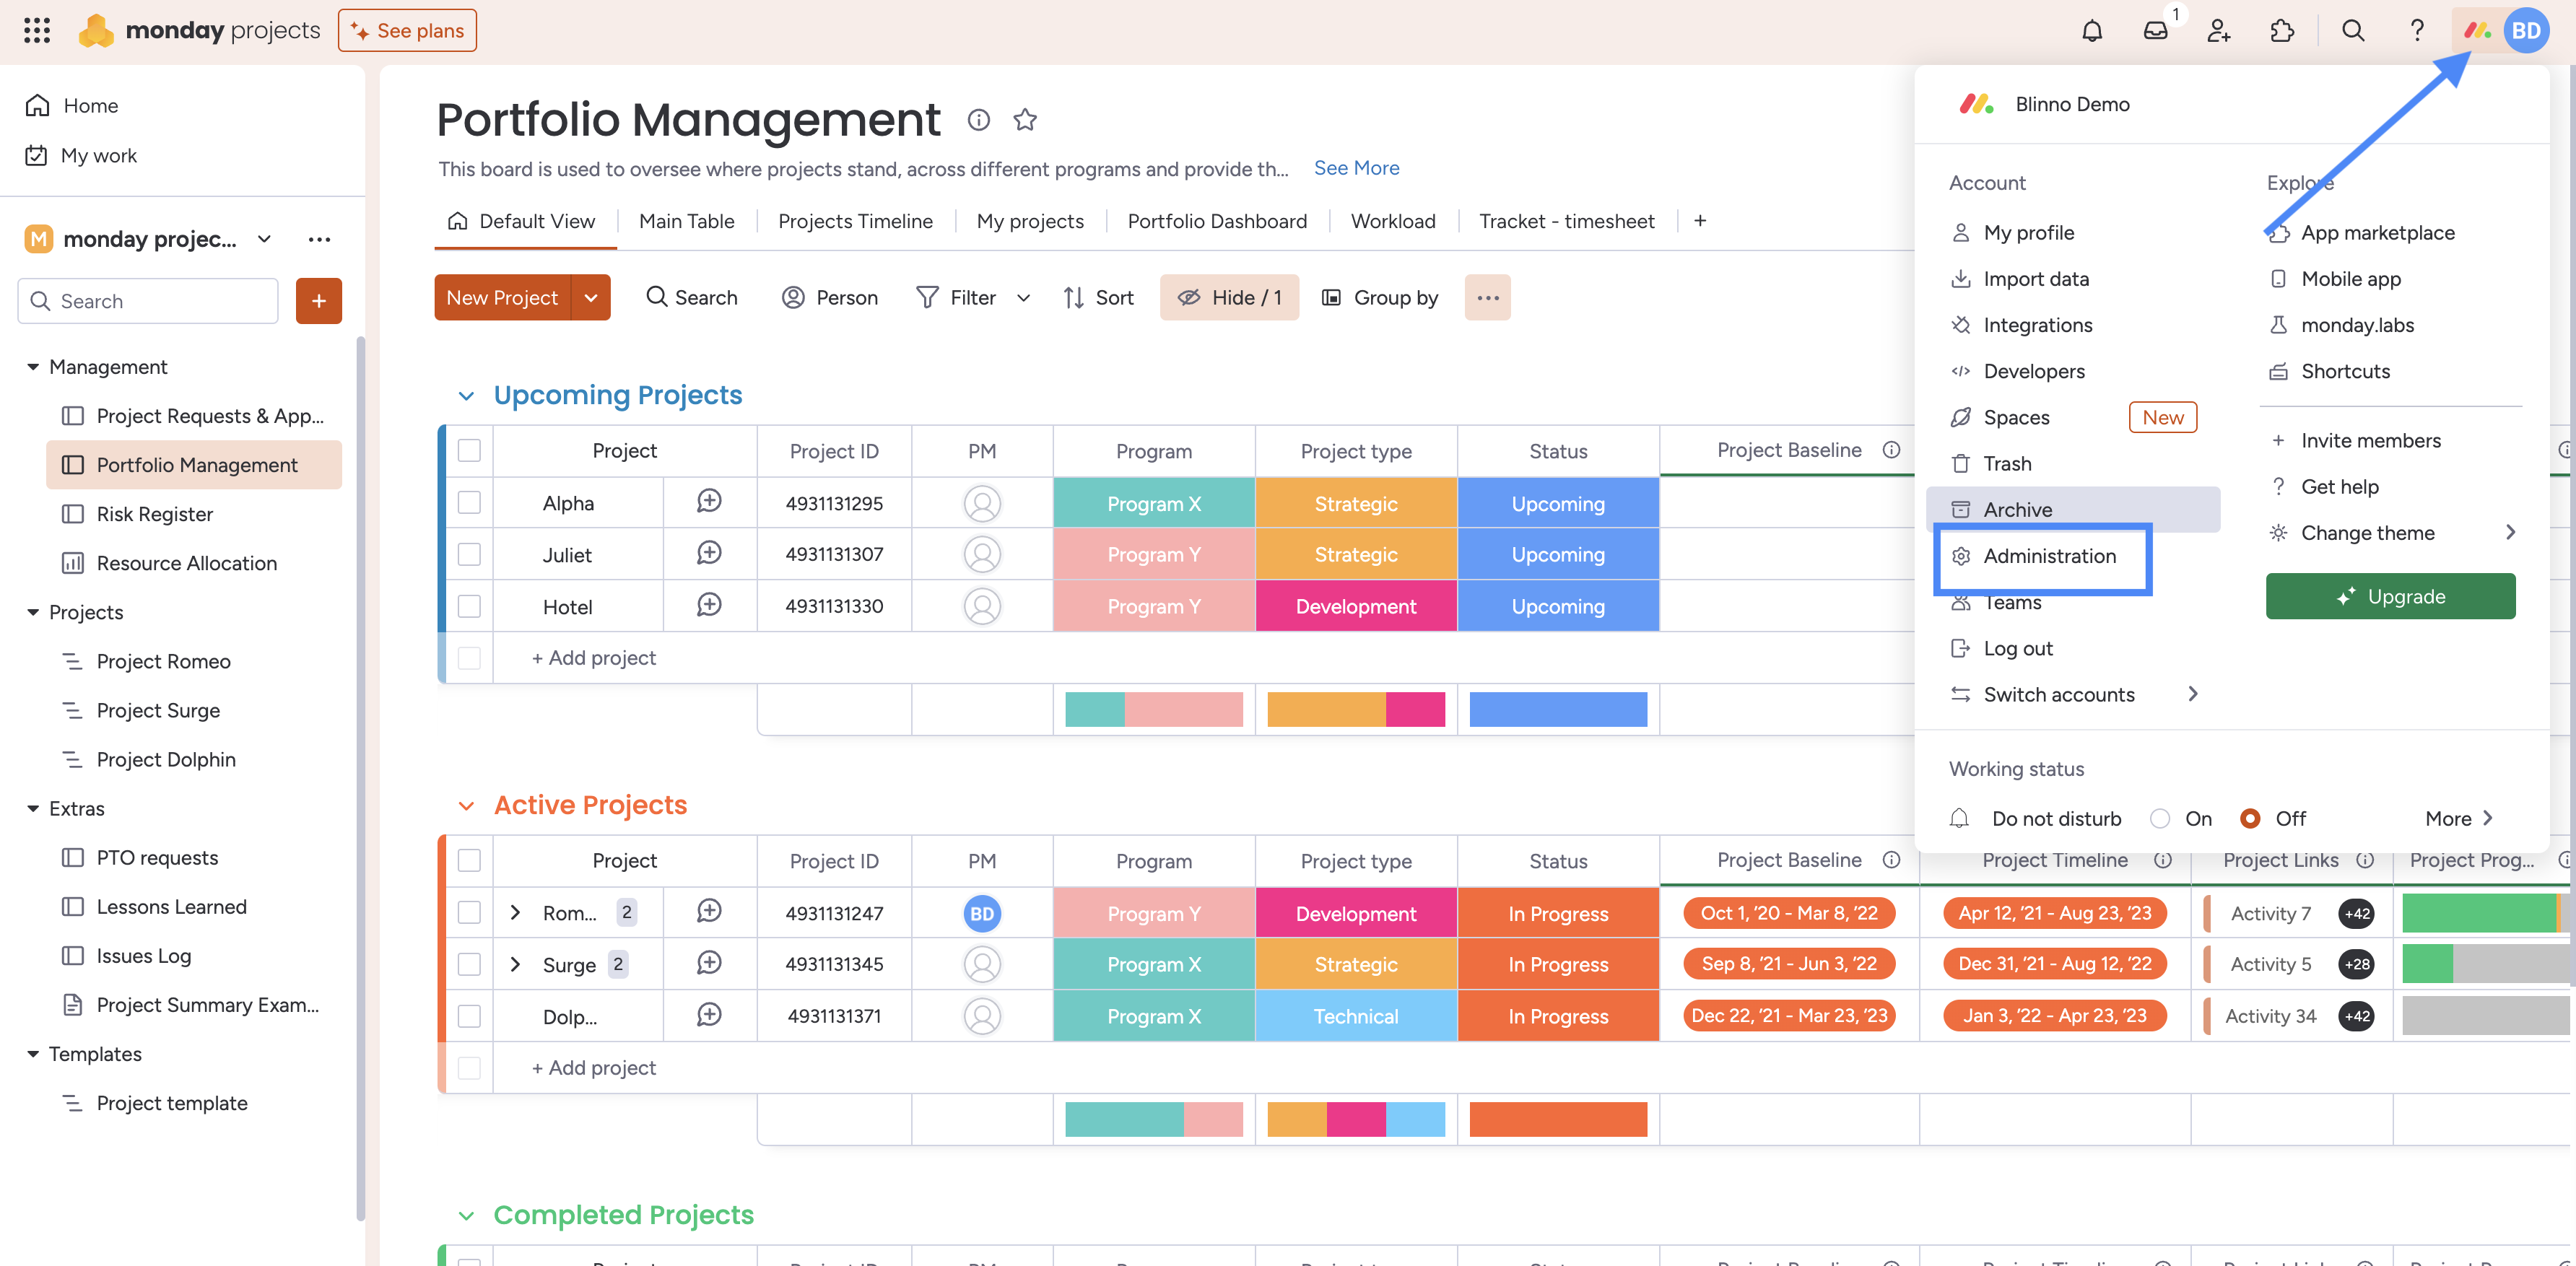Click the green Upgrade button
Image resolution: width=2576 pixels, height=1266 pixels.
pyautogui.click(x=2390, y=596)
